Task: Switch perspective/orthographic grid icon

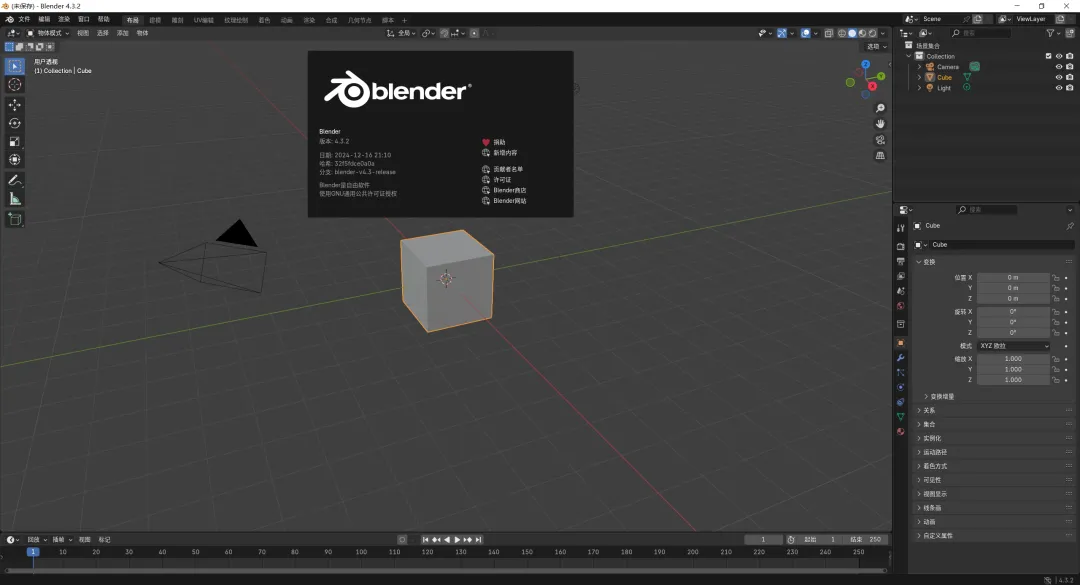Action: pos(880,156)
